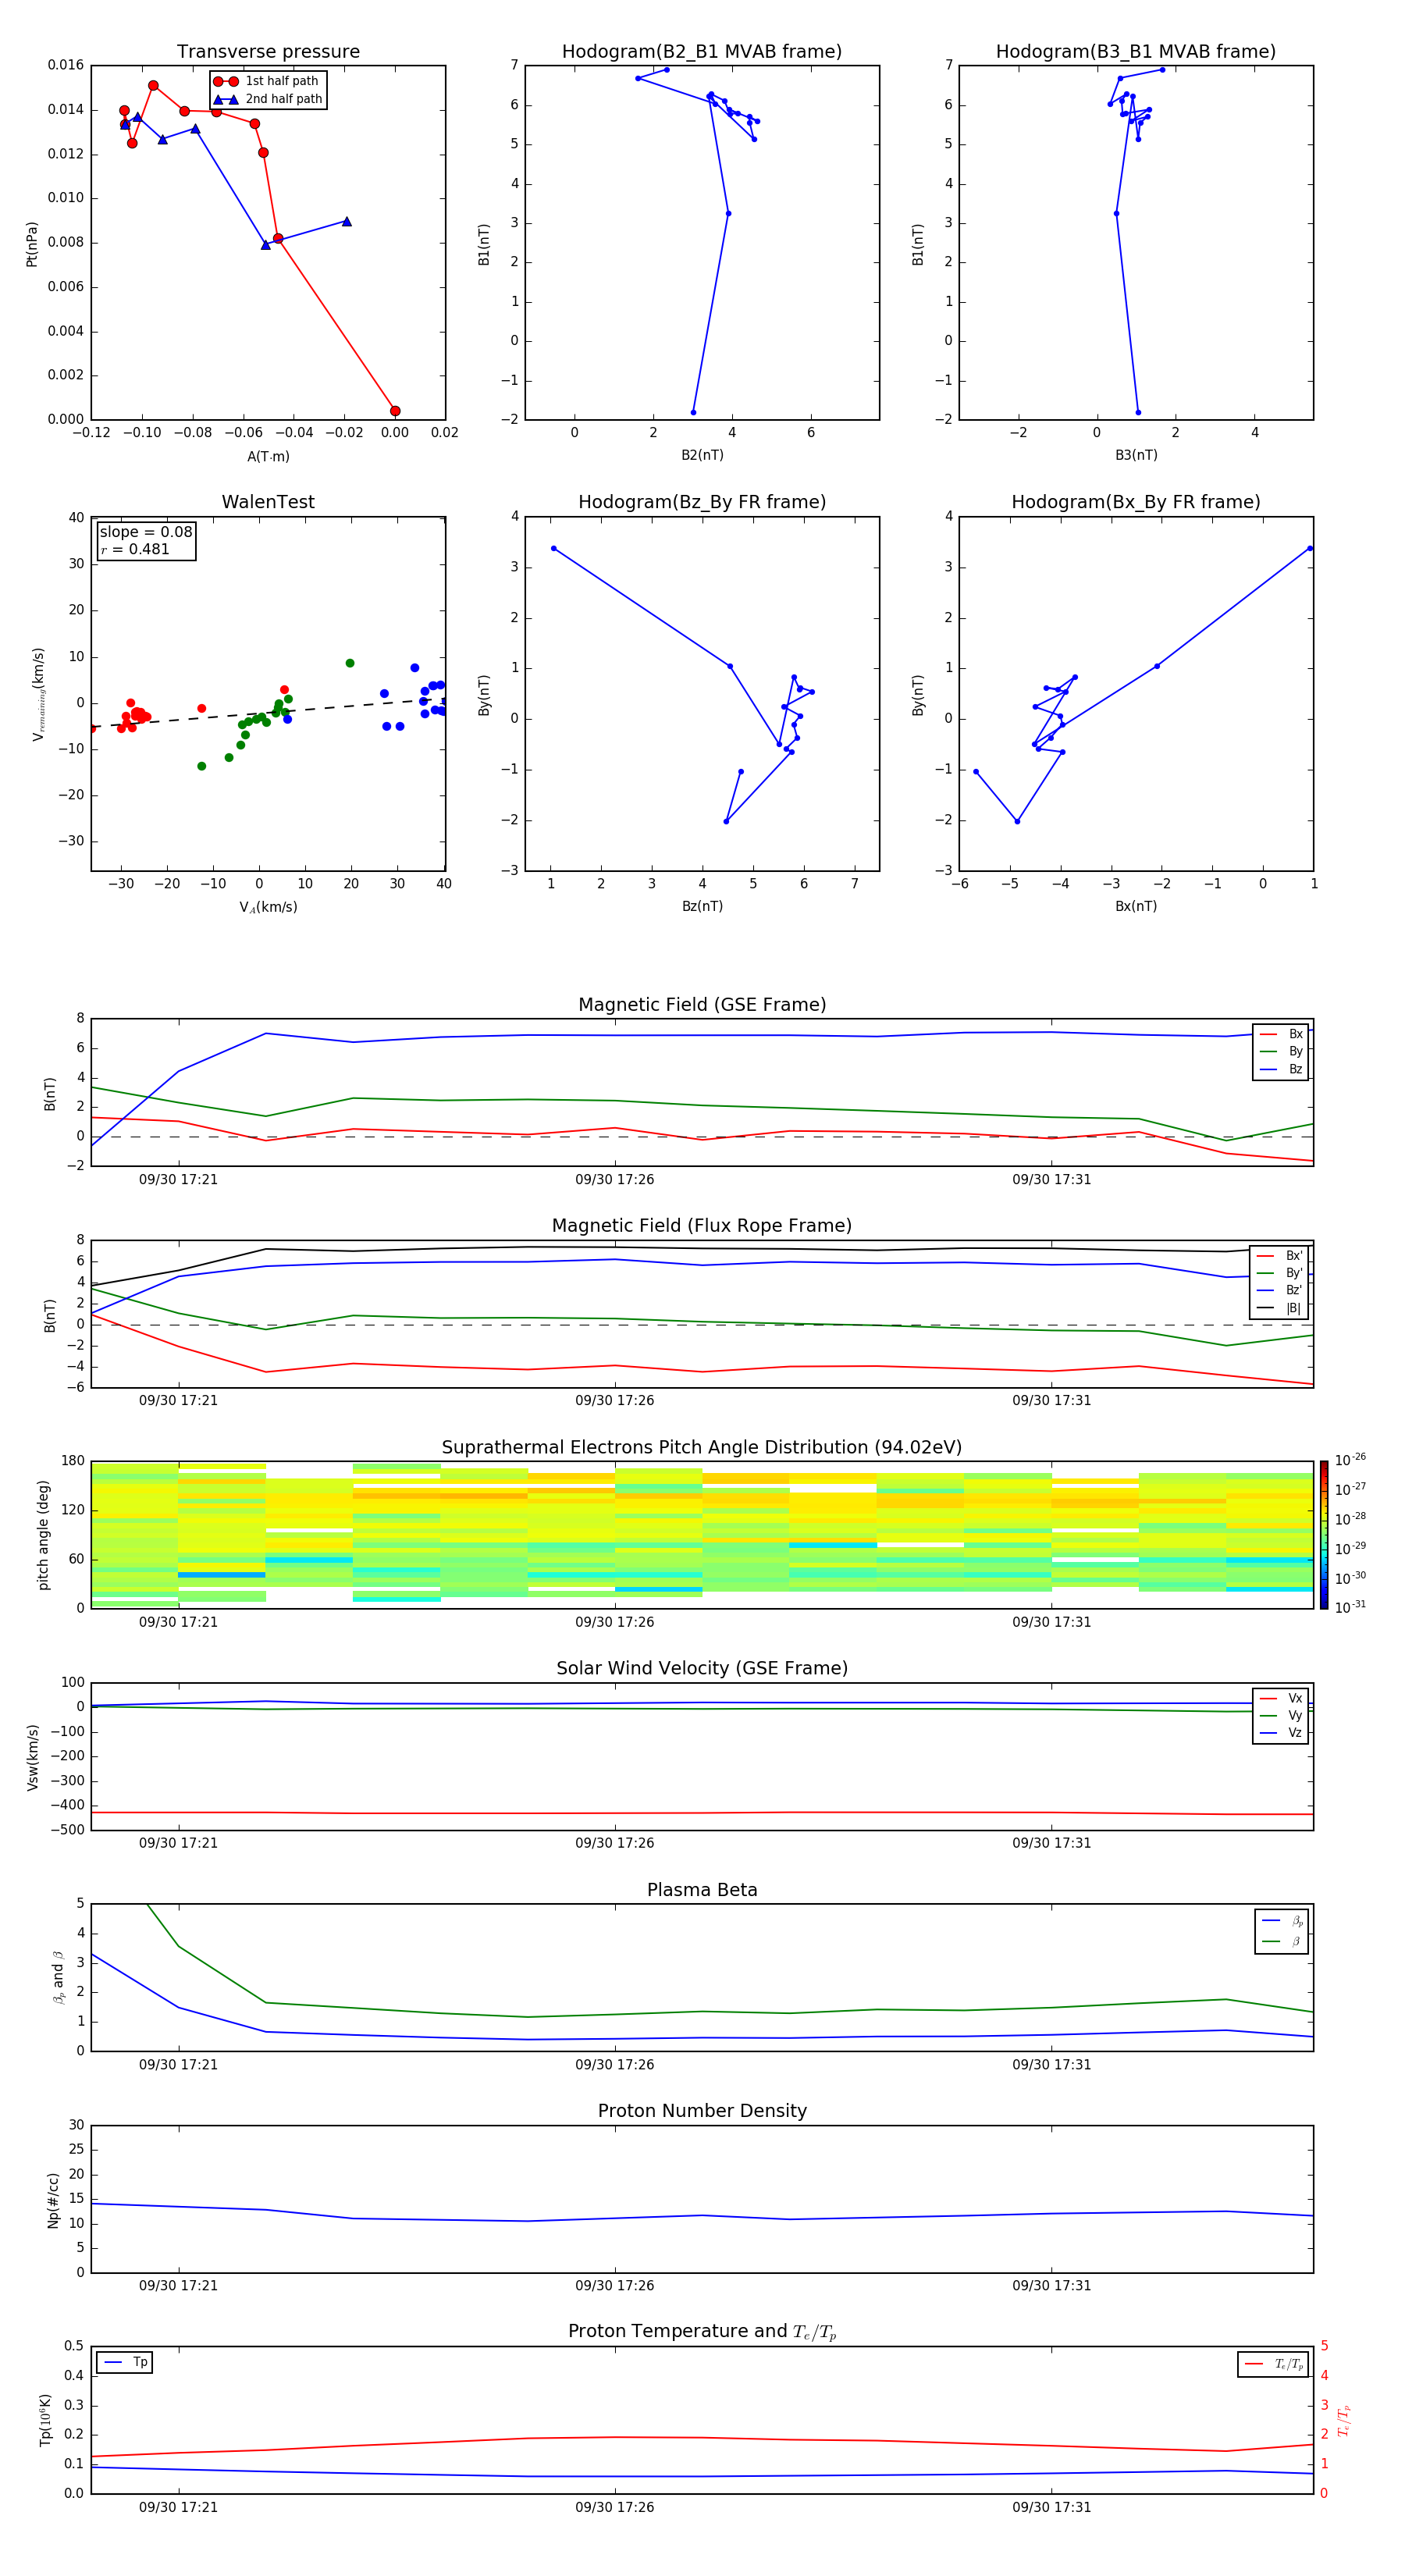Click 'Bx(nT)' x-axis label of FR hodogram
Screen dimensions: 1405x2576
click(x=1136, y=907)
